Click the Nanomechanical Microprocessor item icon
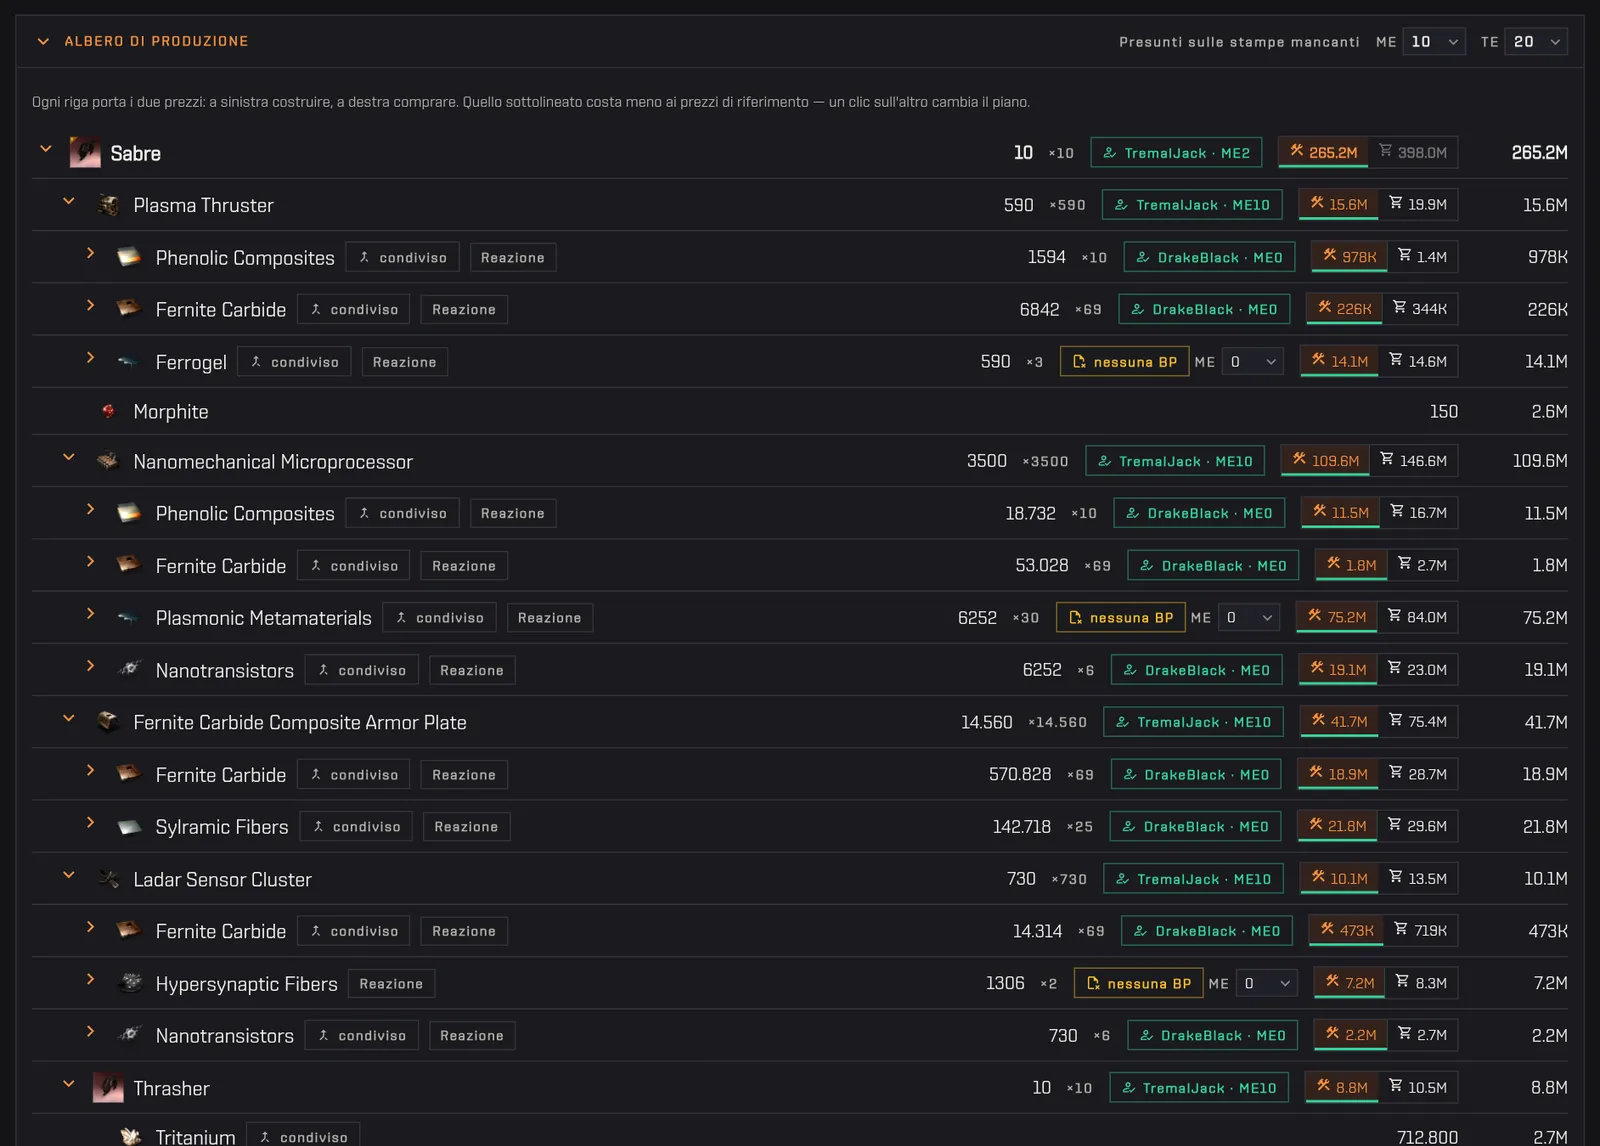 point(108,461)
